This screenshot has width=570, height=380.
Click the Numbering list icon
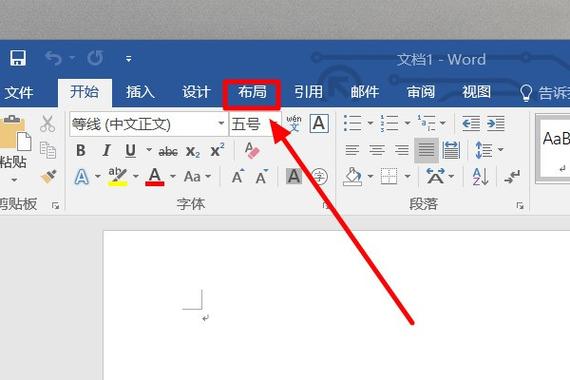[x=389, y=123]
